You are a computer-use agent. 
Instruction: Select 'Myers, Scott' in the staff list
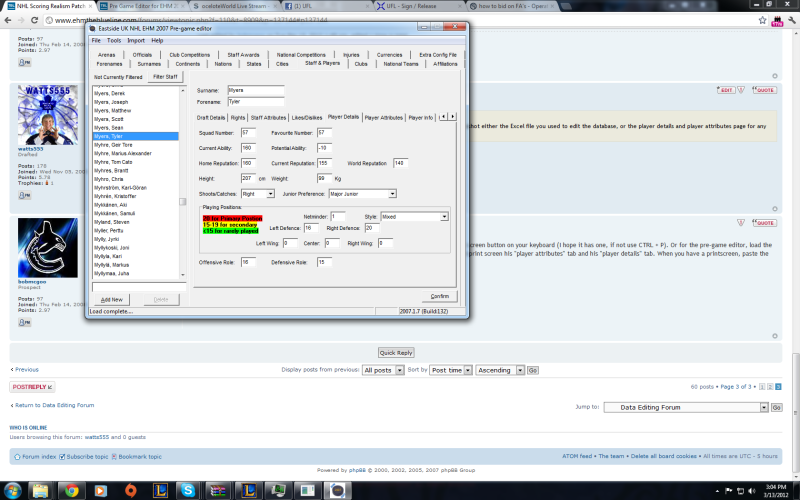(109, 119)
